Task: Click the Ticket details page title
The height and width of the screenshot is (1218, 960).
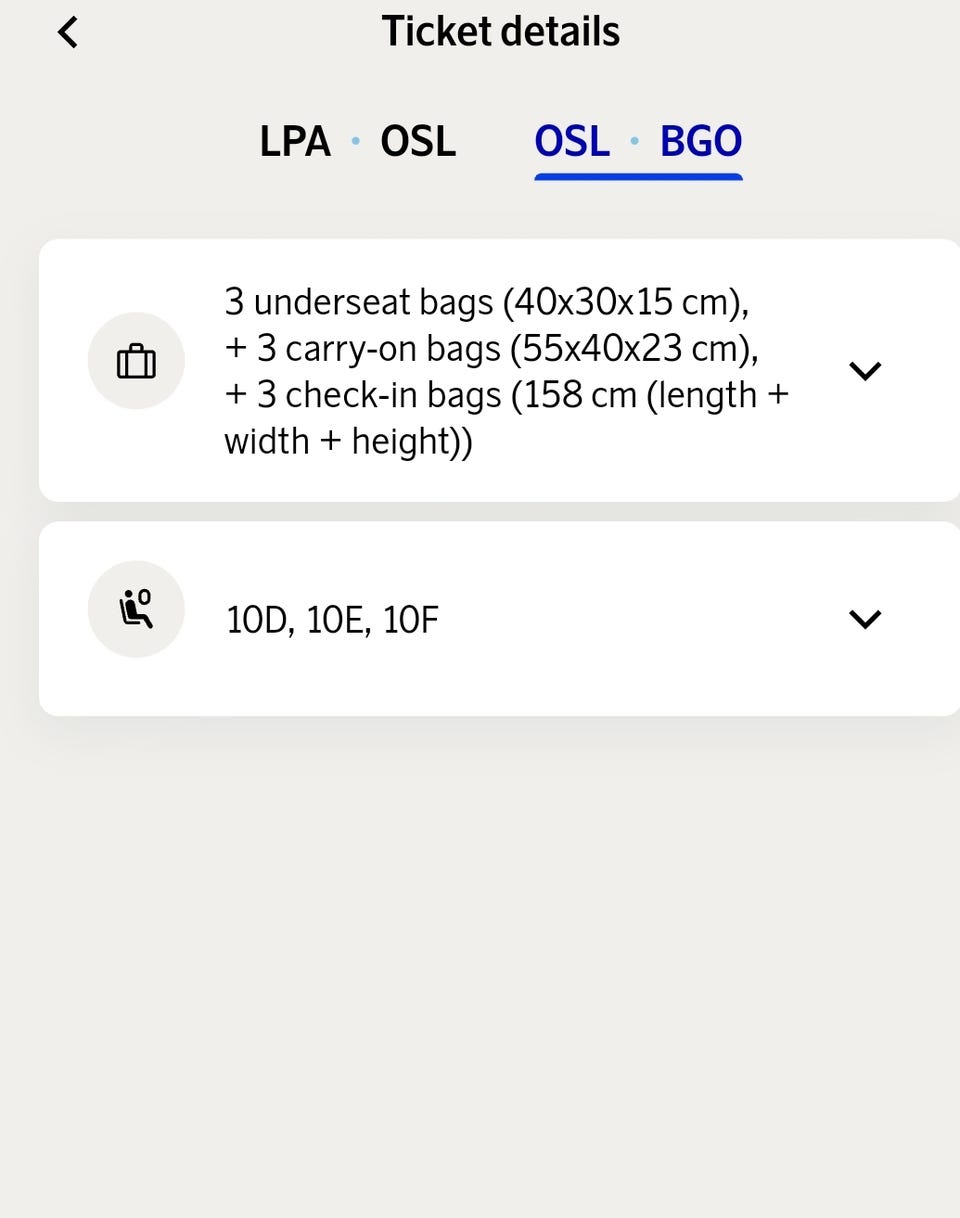Action: tap(501, 32)
